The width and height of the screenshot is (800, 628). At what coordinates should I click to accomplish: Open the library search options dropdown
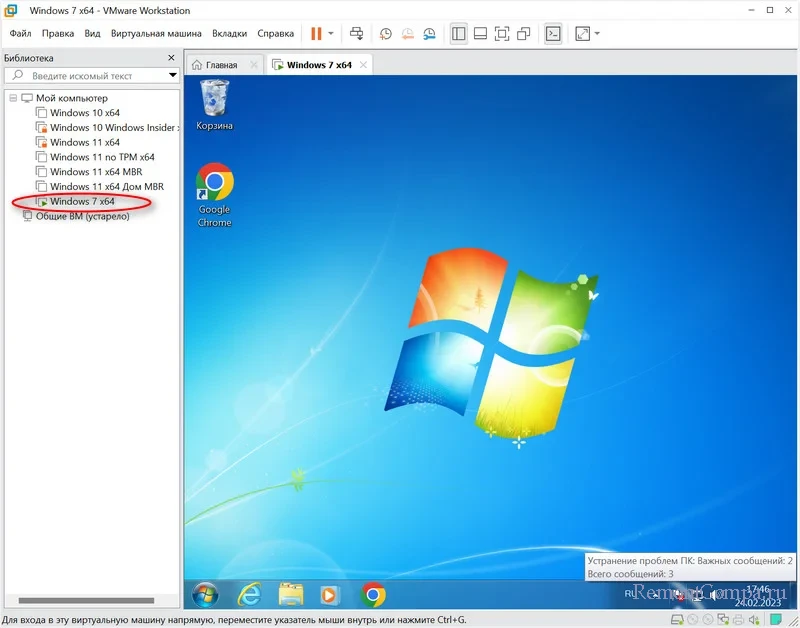click(173, 76)
